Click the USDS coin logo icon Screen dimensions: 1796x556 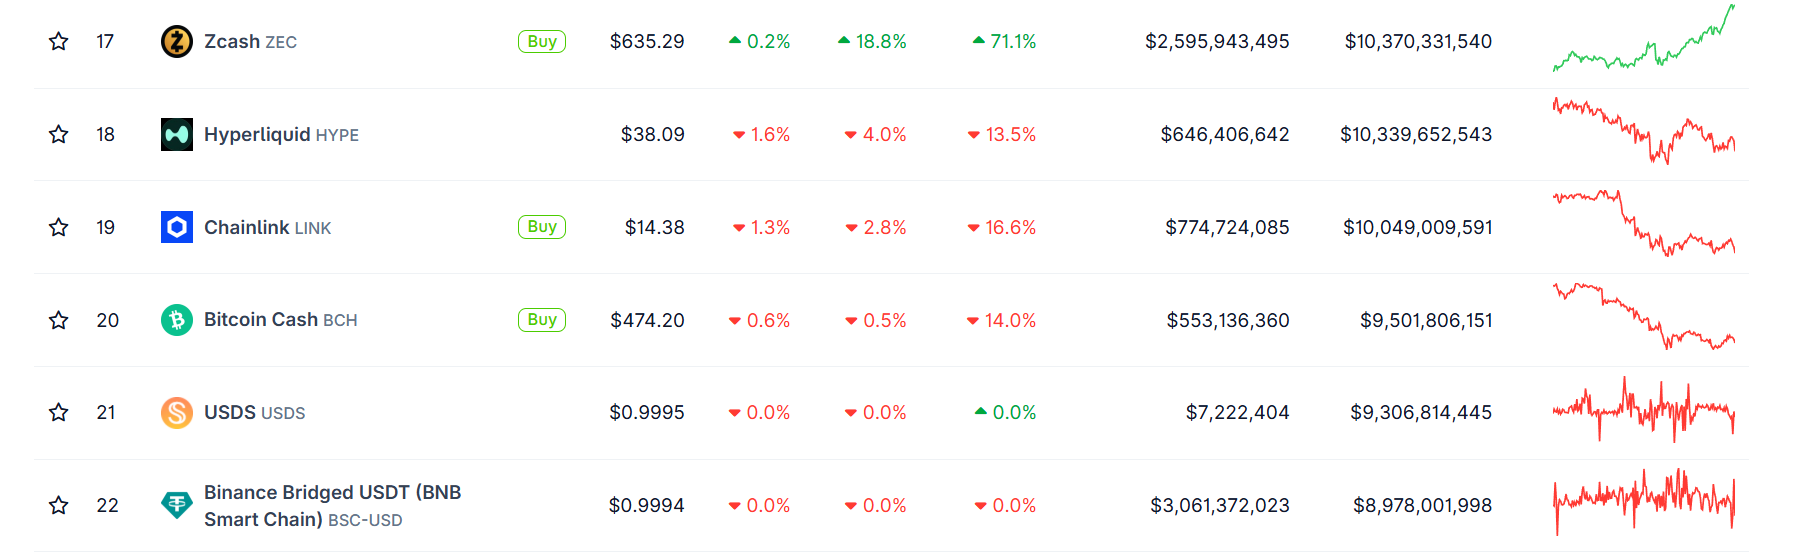click(177, 412)
